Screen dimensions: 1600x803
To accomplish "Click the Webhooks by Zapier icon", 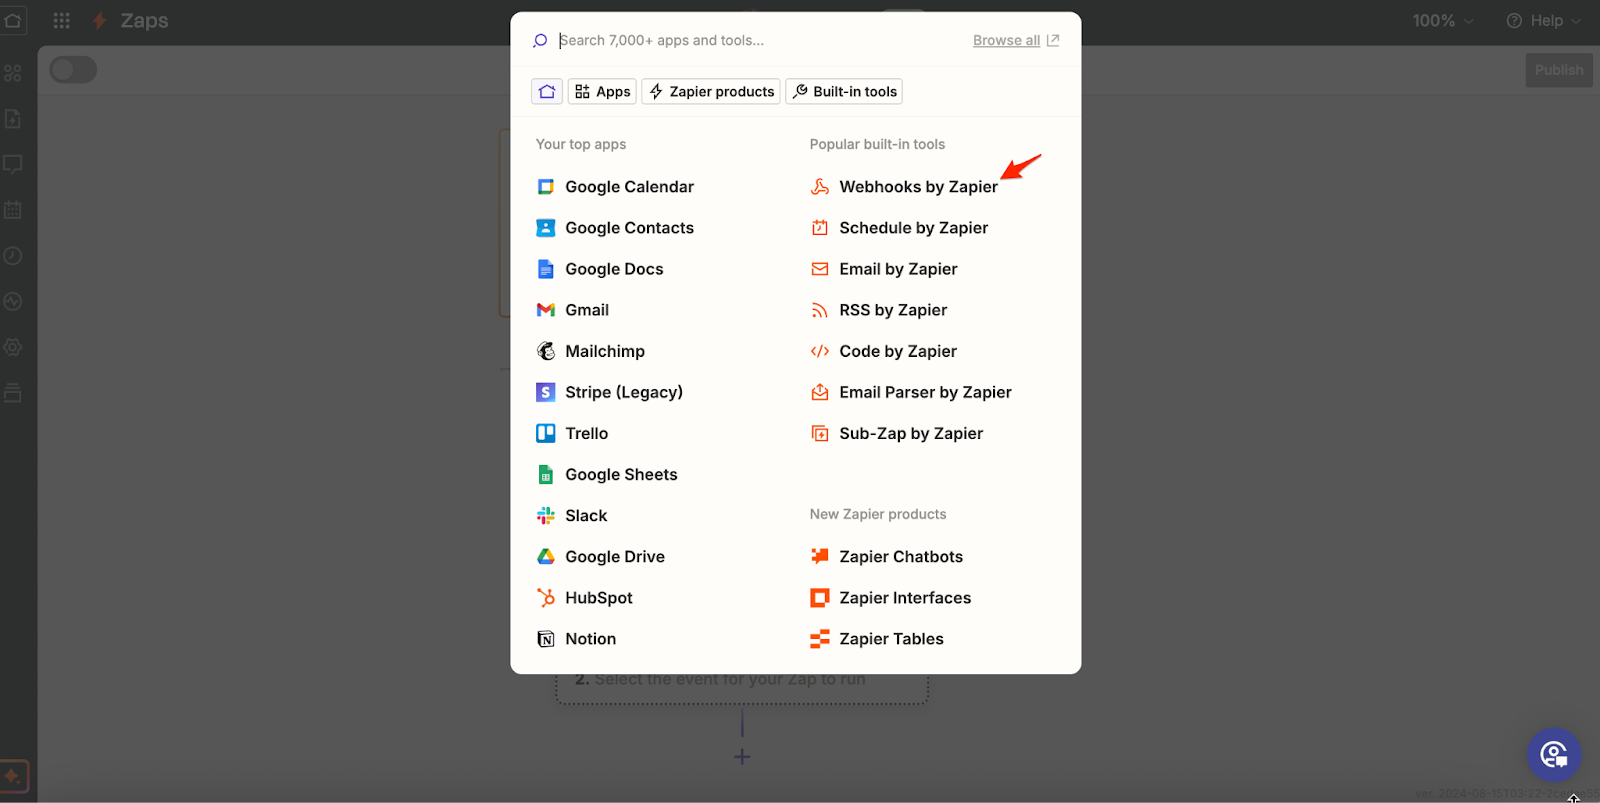I will [820, 187].
